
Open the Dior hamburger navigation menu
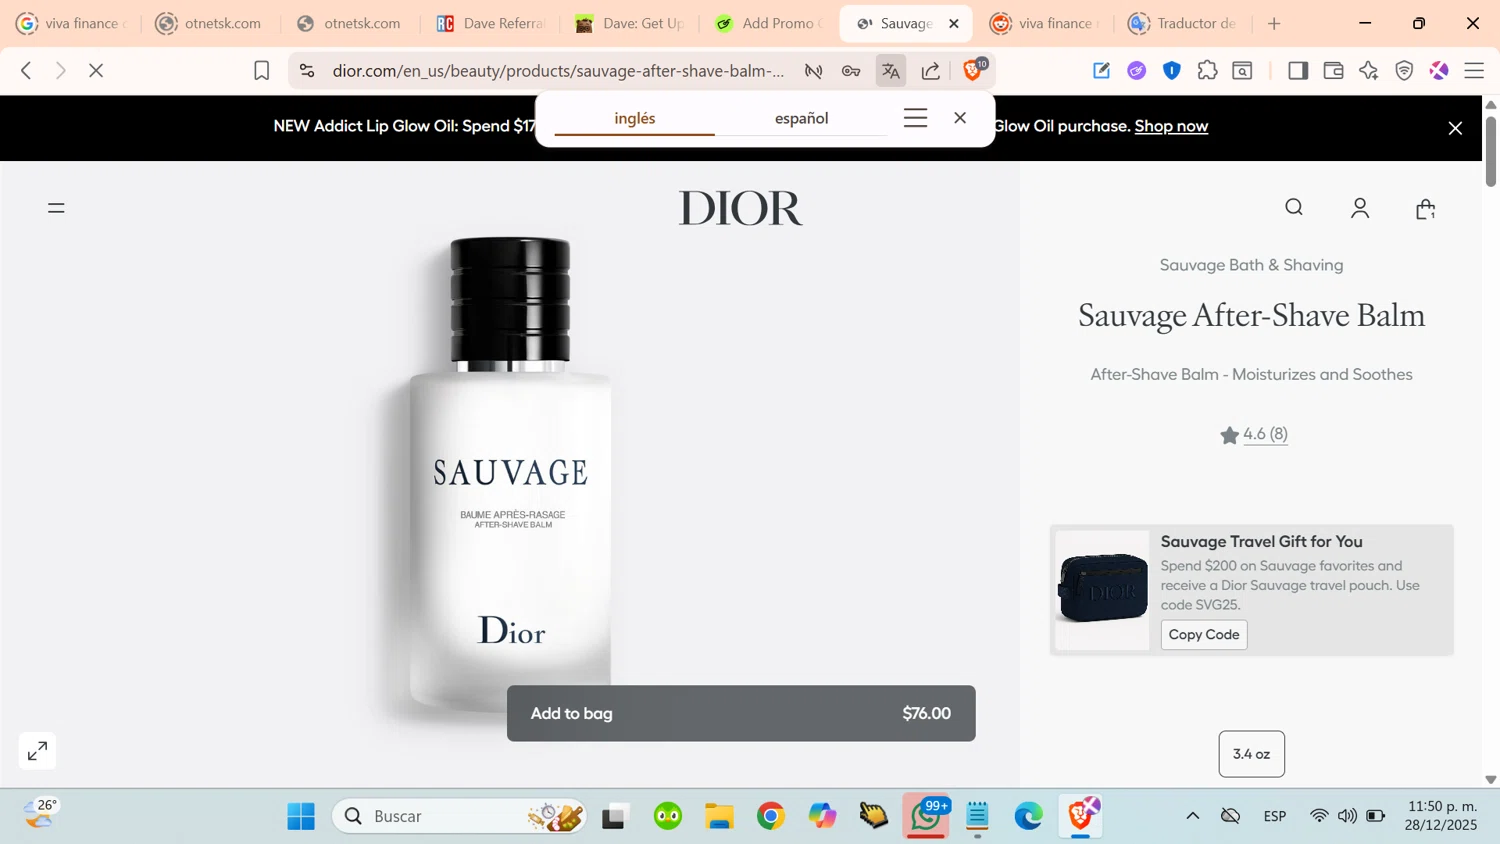56,208
